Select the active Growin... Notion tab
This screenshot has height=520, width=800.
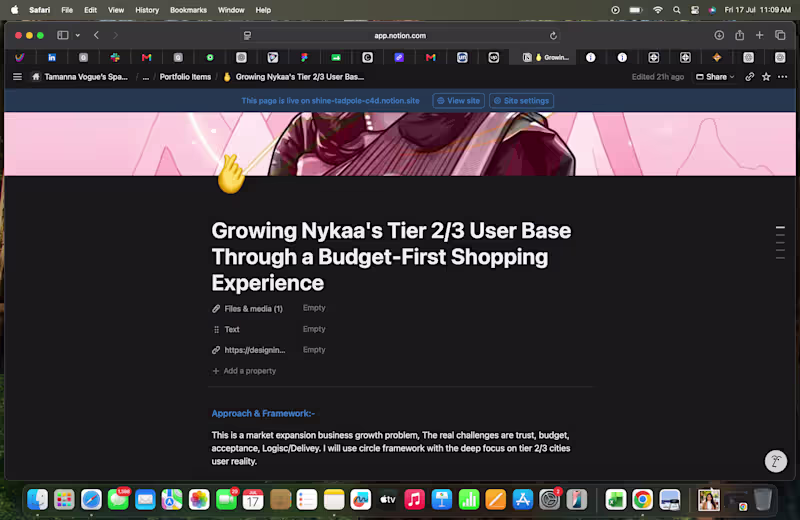point(544,58)
